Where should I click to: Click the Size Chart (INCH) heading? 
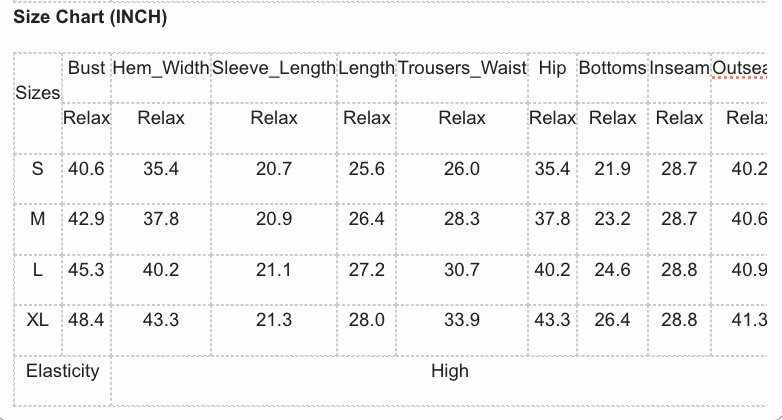(90, 18)
